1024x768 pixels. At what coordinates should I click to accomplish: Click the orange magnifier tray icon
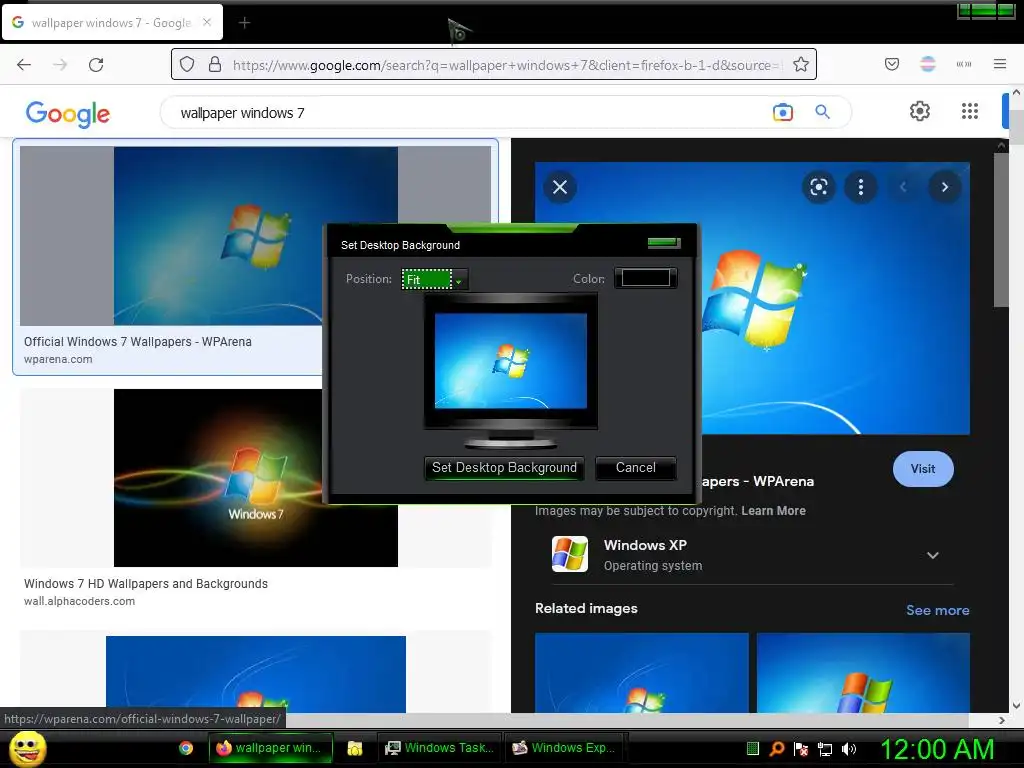click(x=776, y=749)
